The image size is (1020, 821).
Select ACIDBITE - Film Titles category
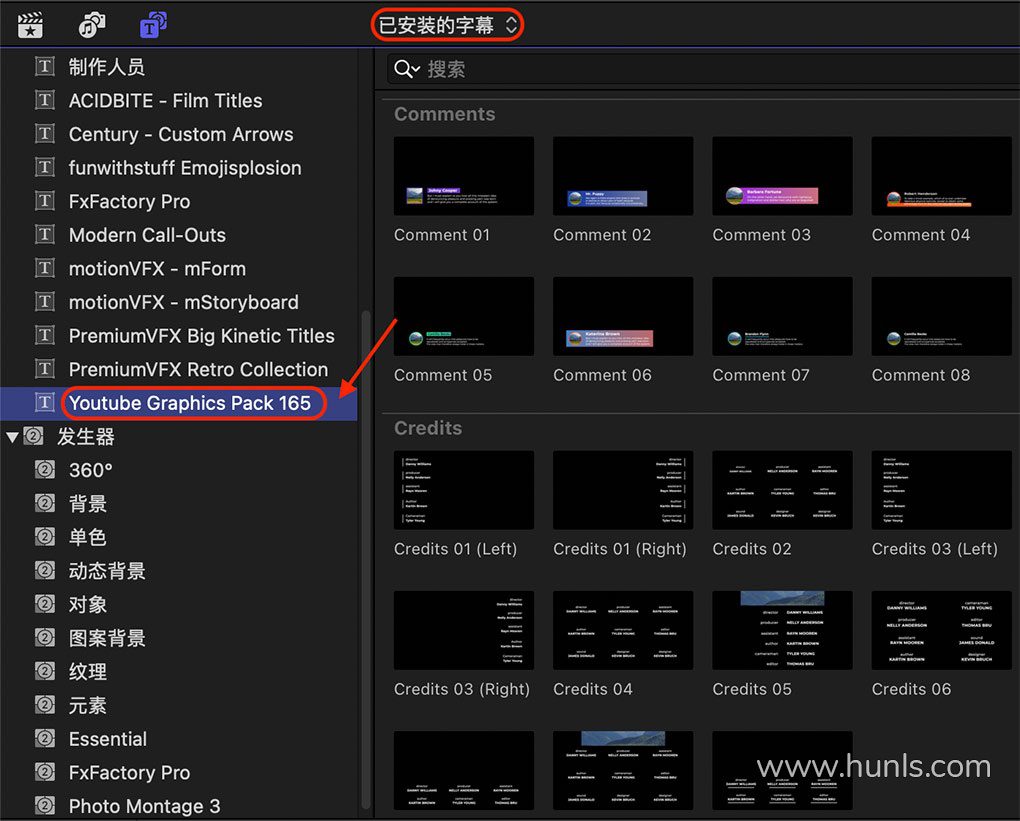click(165, 100)
